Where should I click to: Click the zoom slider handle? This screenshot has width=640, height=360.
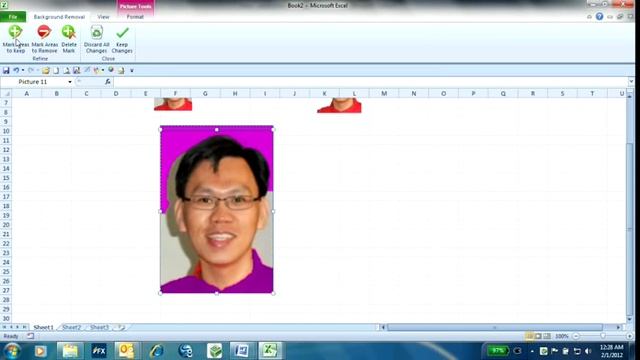(x=603, y=336)
